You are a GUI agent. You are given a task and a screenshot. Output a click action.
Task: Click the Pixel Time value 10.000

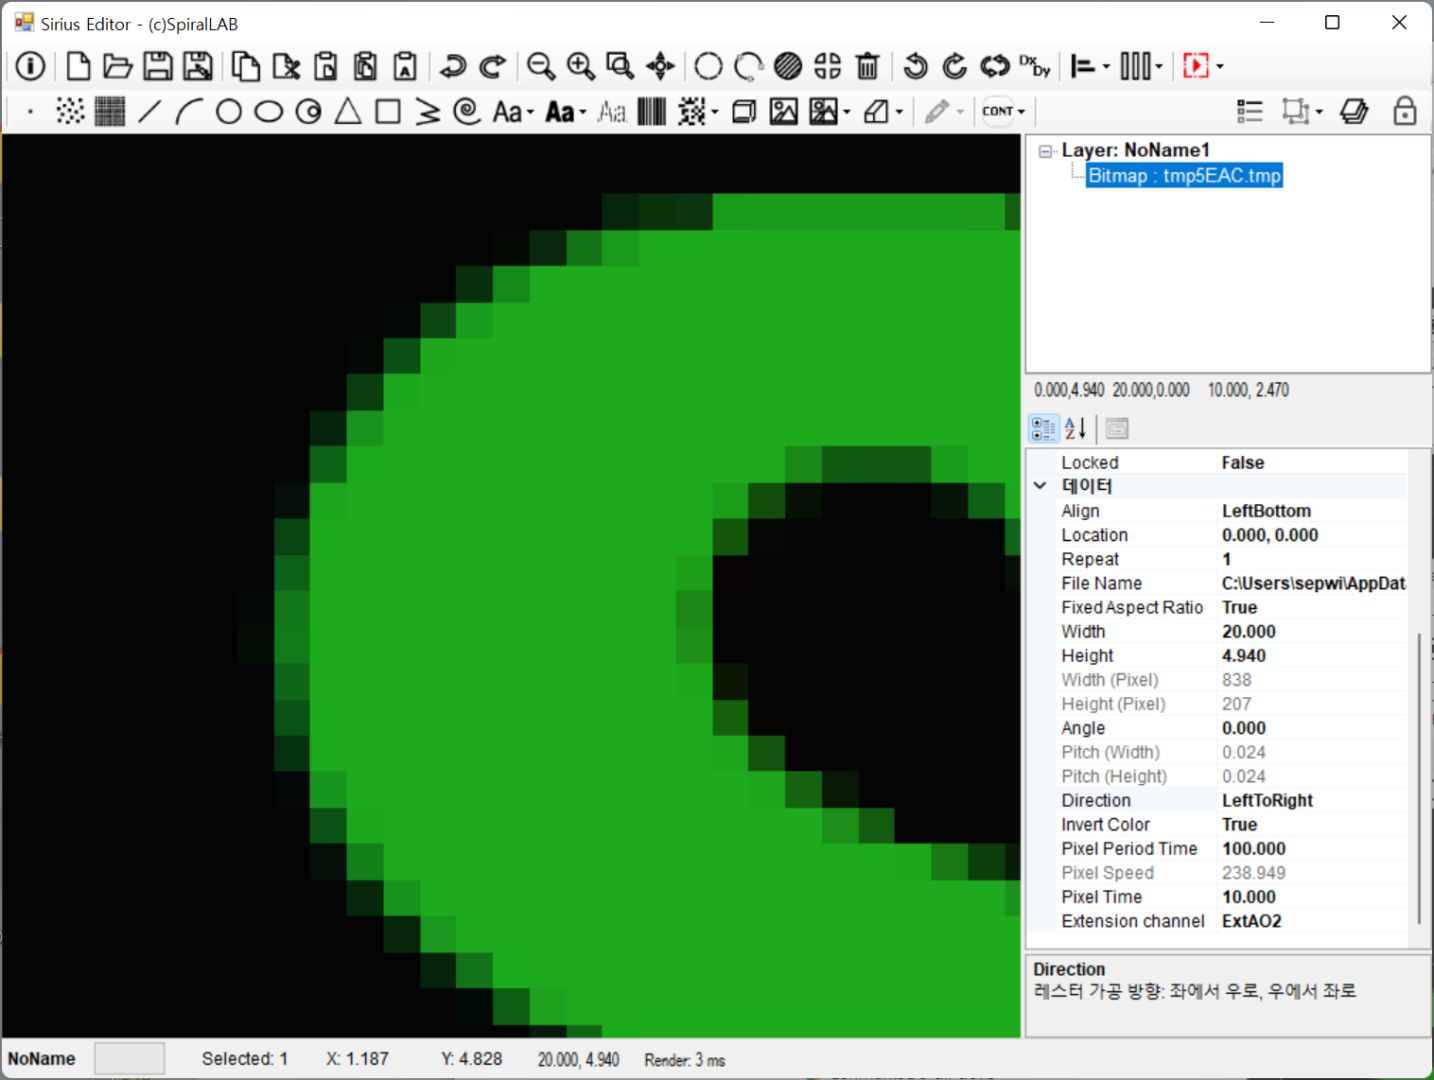click(x=1312, y=897)
